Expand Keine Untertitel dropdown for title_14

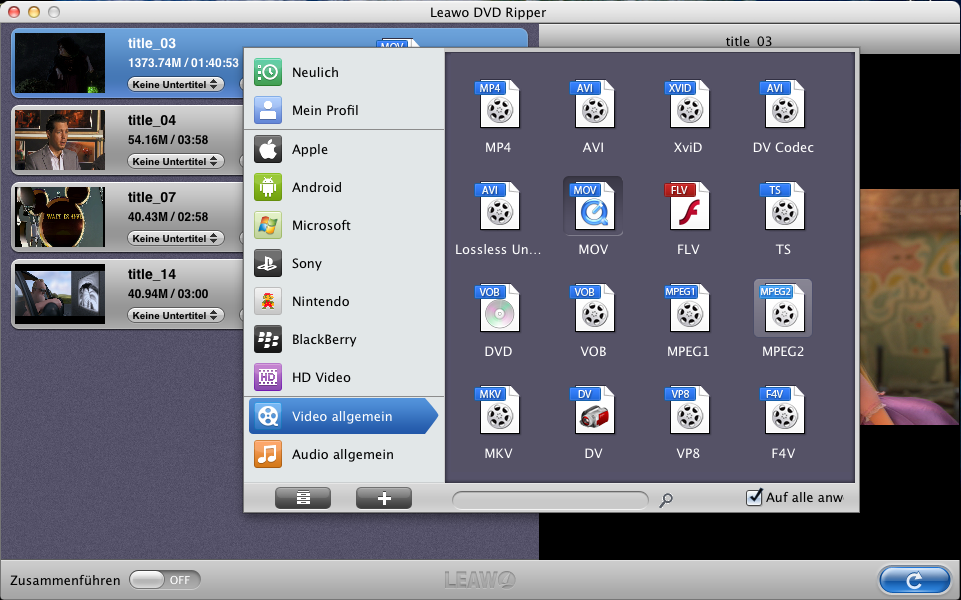176,315
